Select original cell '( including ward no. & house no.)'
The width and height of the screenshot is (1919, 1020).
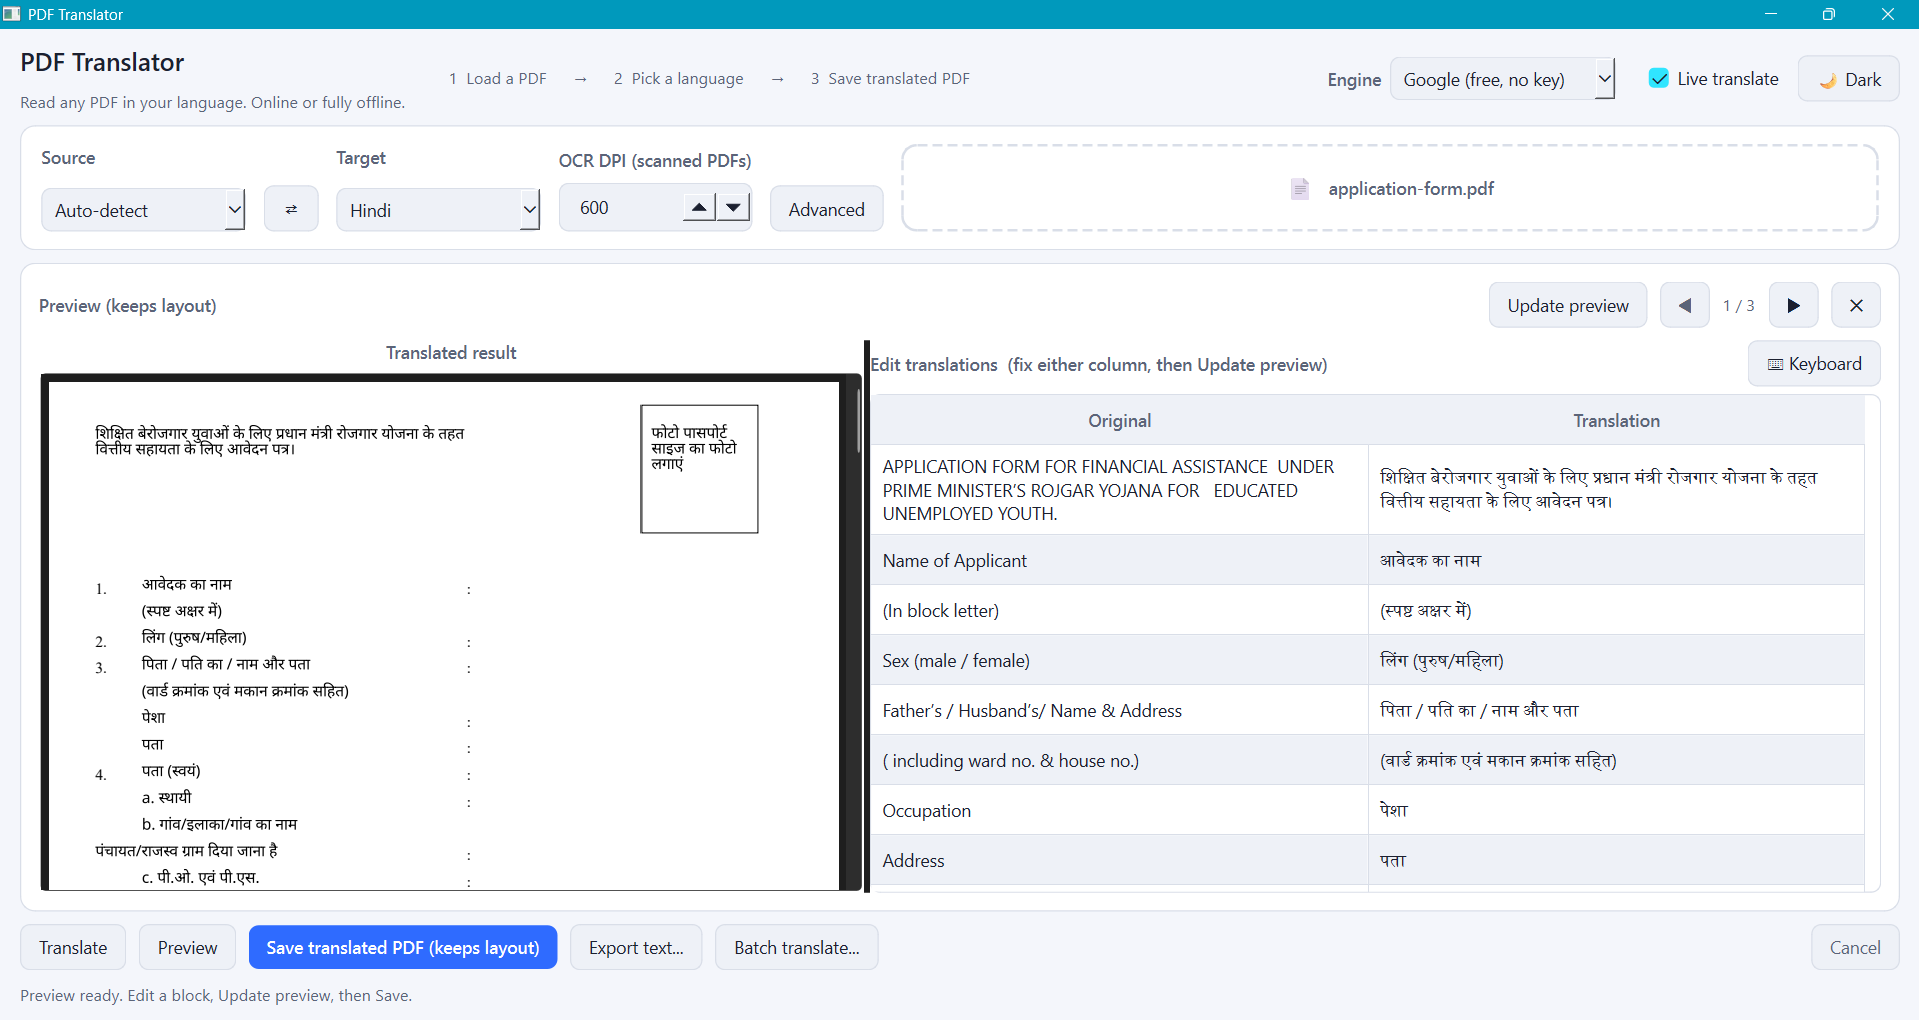1119,760
